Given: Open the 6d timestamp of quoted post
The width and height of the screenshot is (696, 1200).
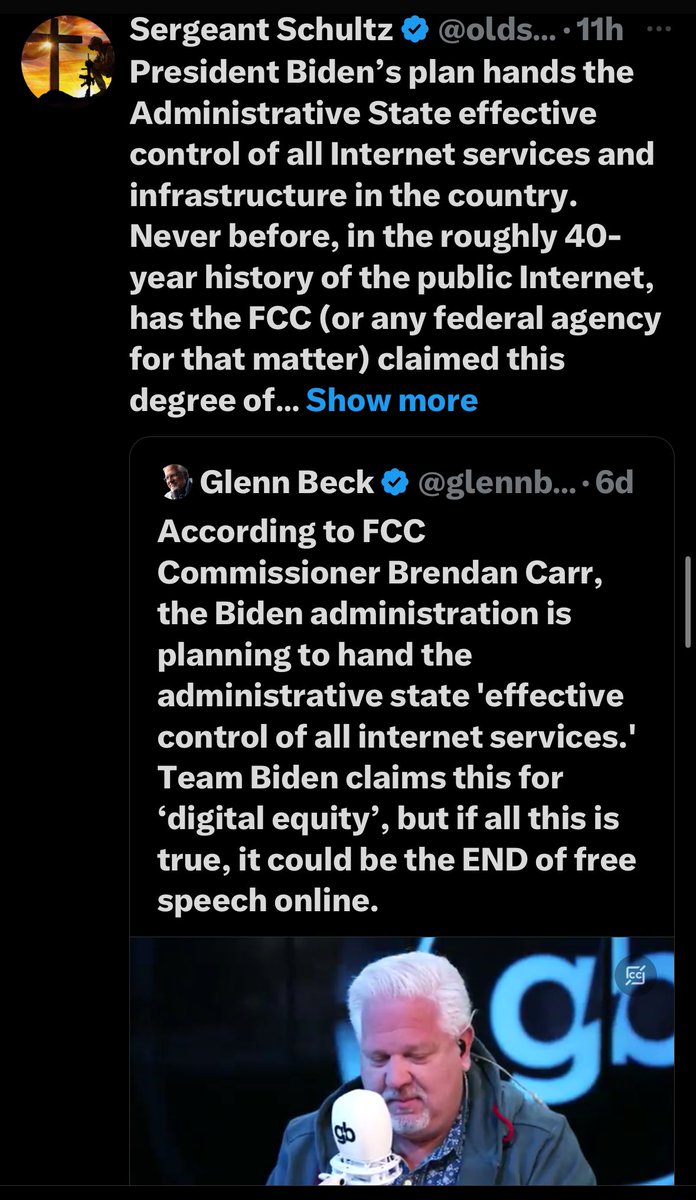Looking at the screenshot, I should click(614, 483).
